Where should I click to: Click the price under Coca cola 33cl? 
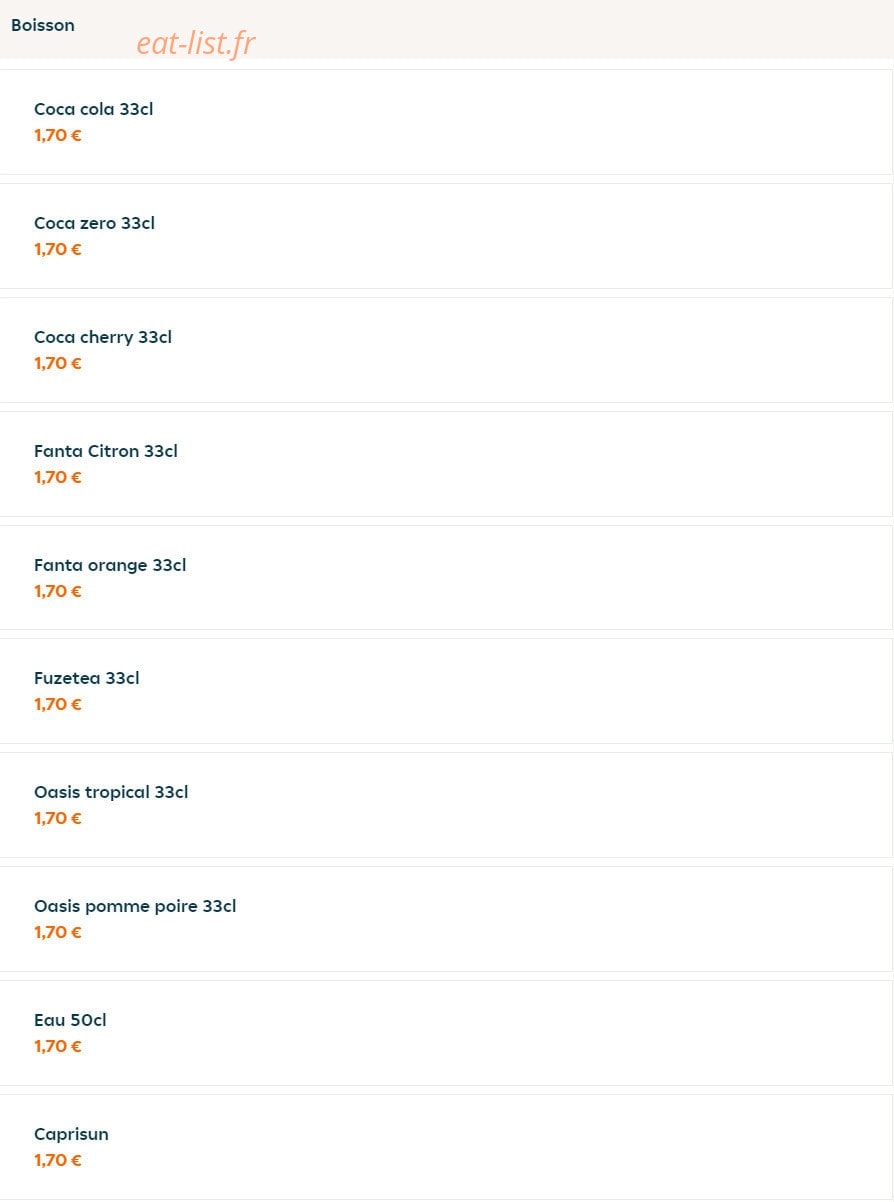(x=58, y=135)
